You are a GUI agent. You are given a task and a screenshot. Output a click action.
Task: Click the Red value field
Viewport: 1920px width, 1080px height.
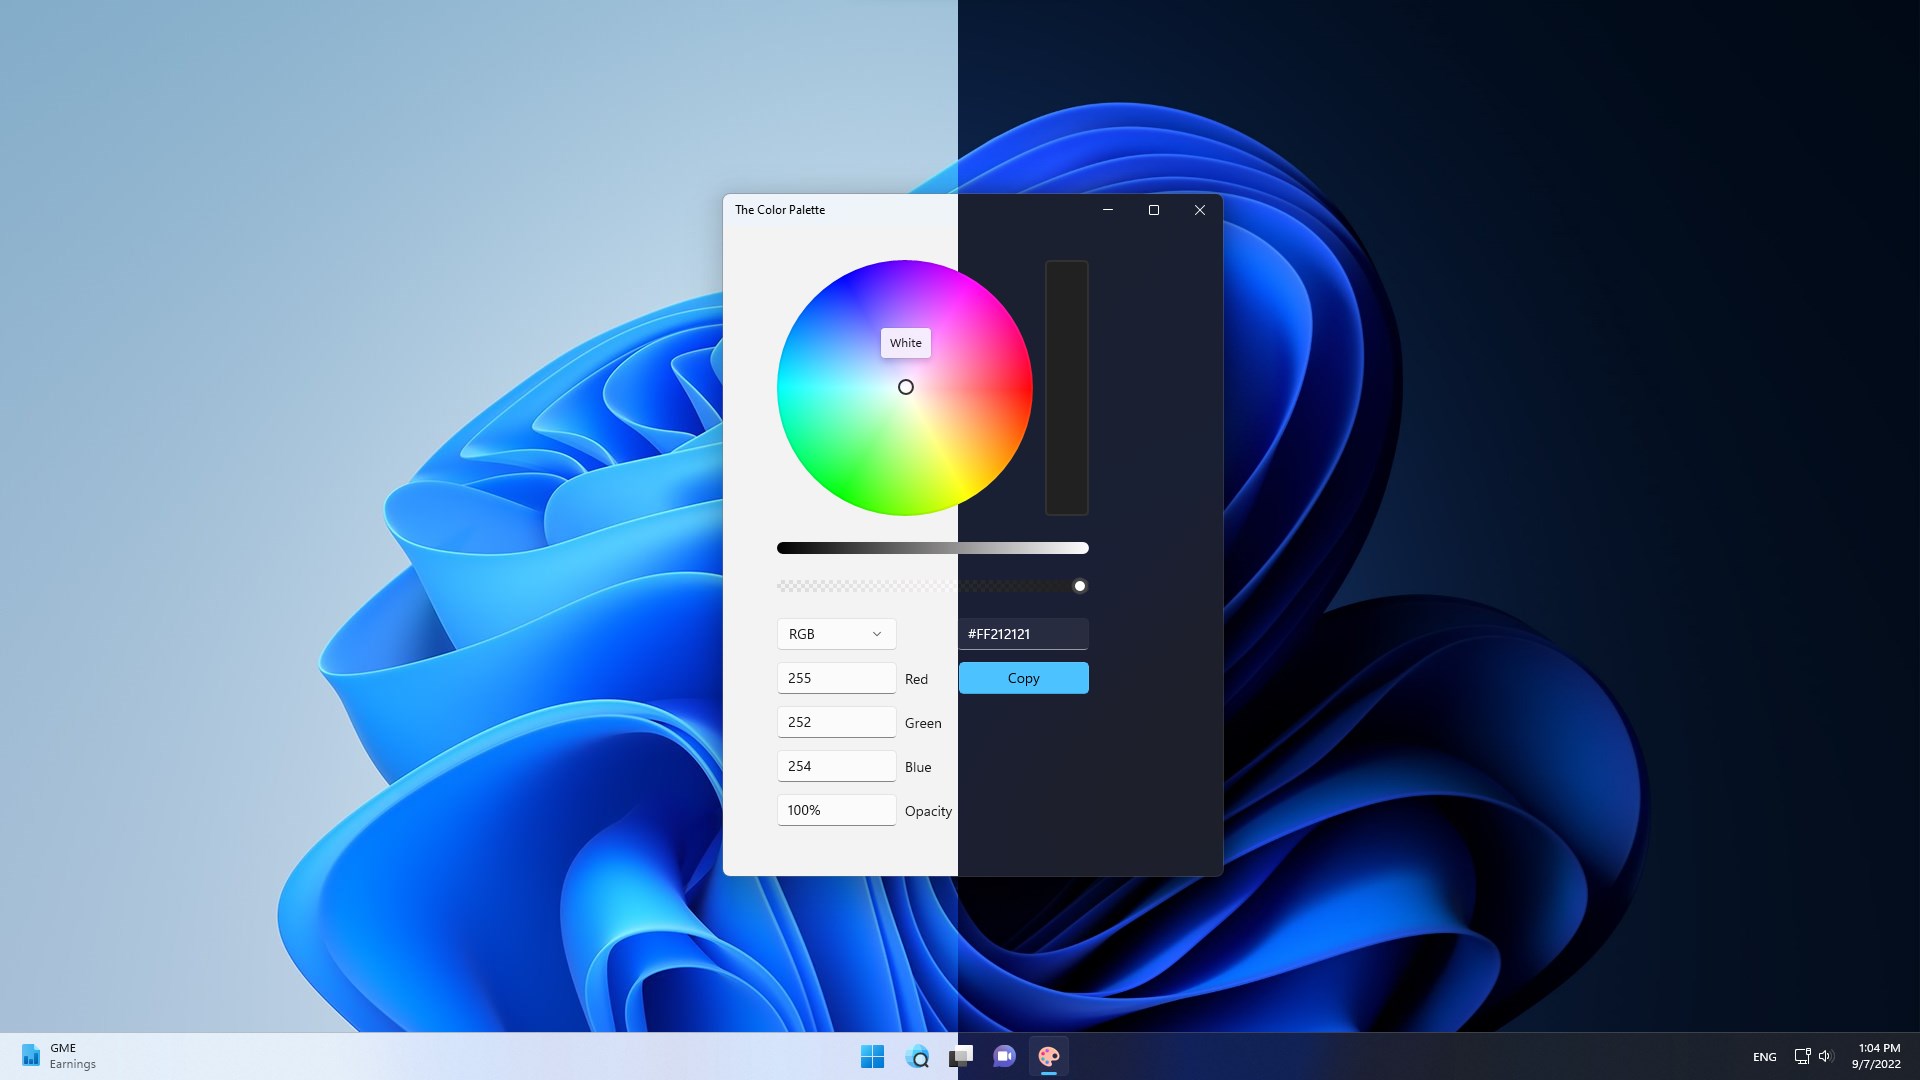tap(836, 678)
